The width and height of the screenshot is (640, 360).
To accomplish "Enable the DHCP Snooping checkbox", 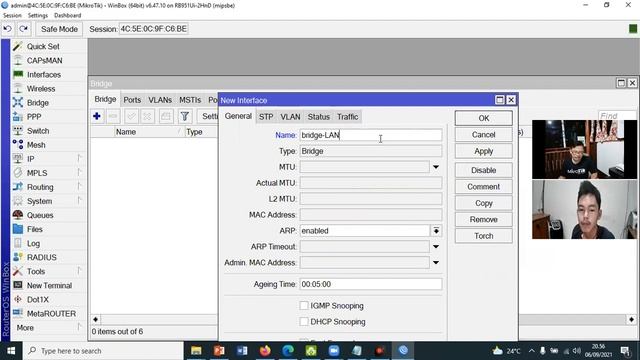I will [304, 322].
